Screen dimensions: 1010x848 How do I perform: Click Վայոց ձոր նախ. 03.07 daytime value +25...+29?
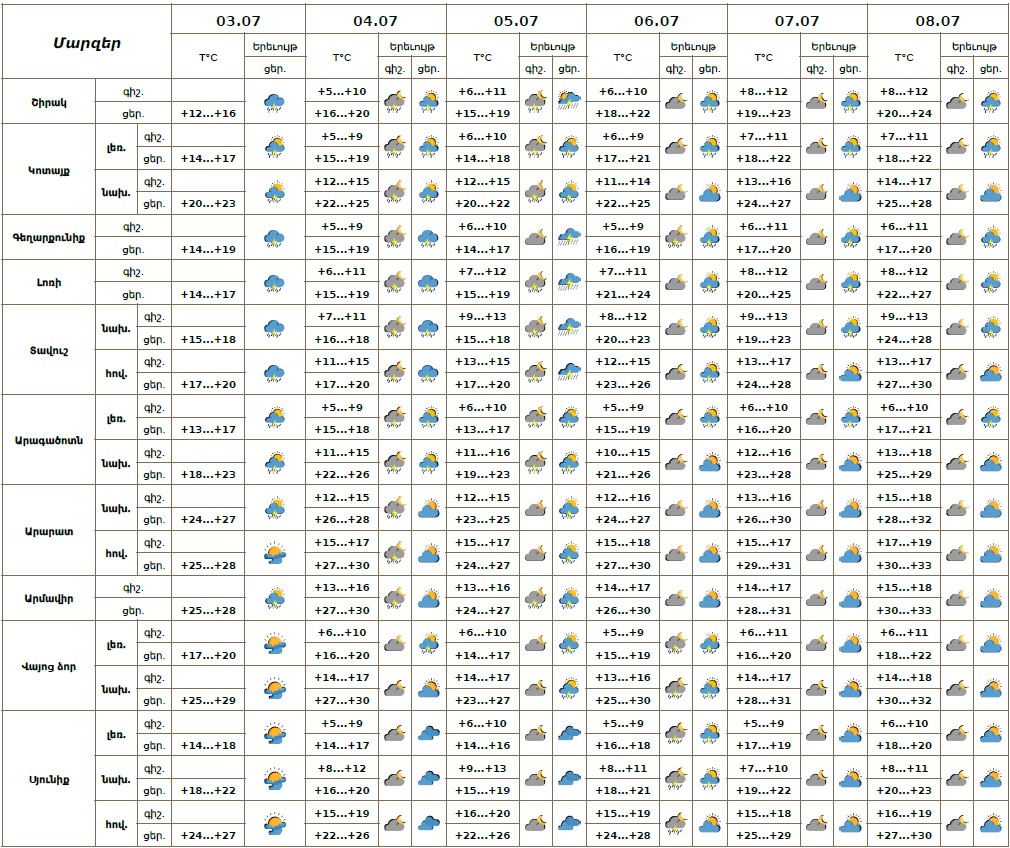click(x=208, y=700)
